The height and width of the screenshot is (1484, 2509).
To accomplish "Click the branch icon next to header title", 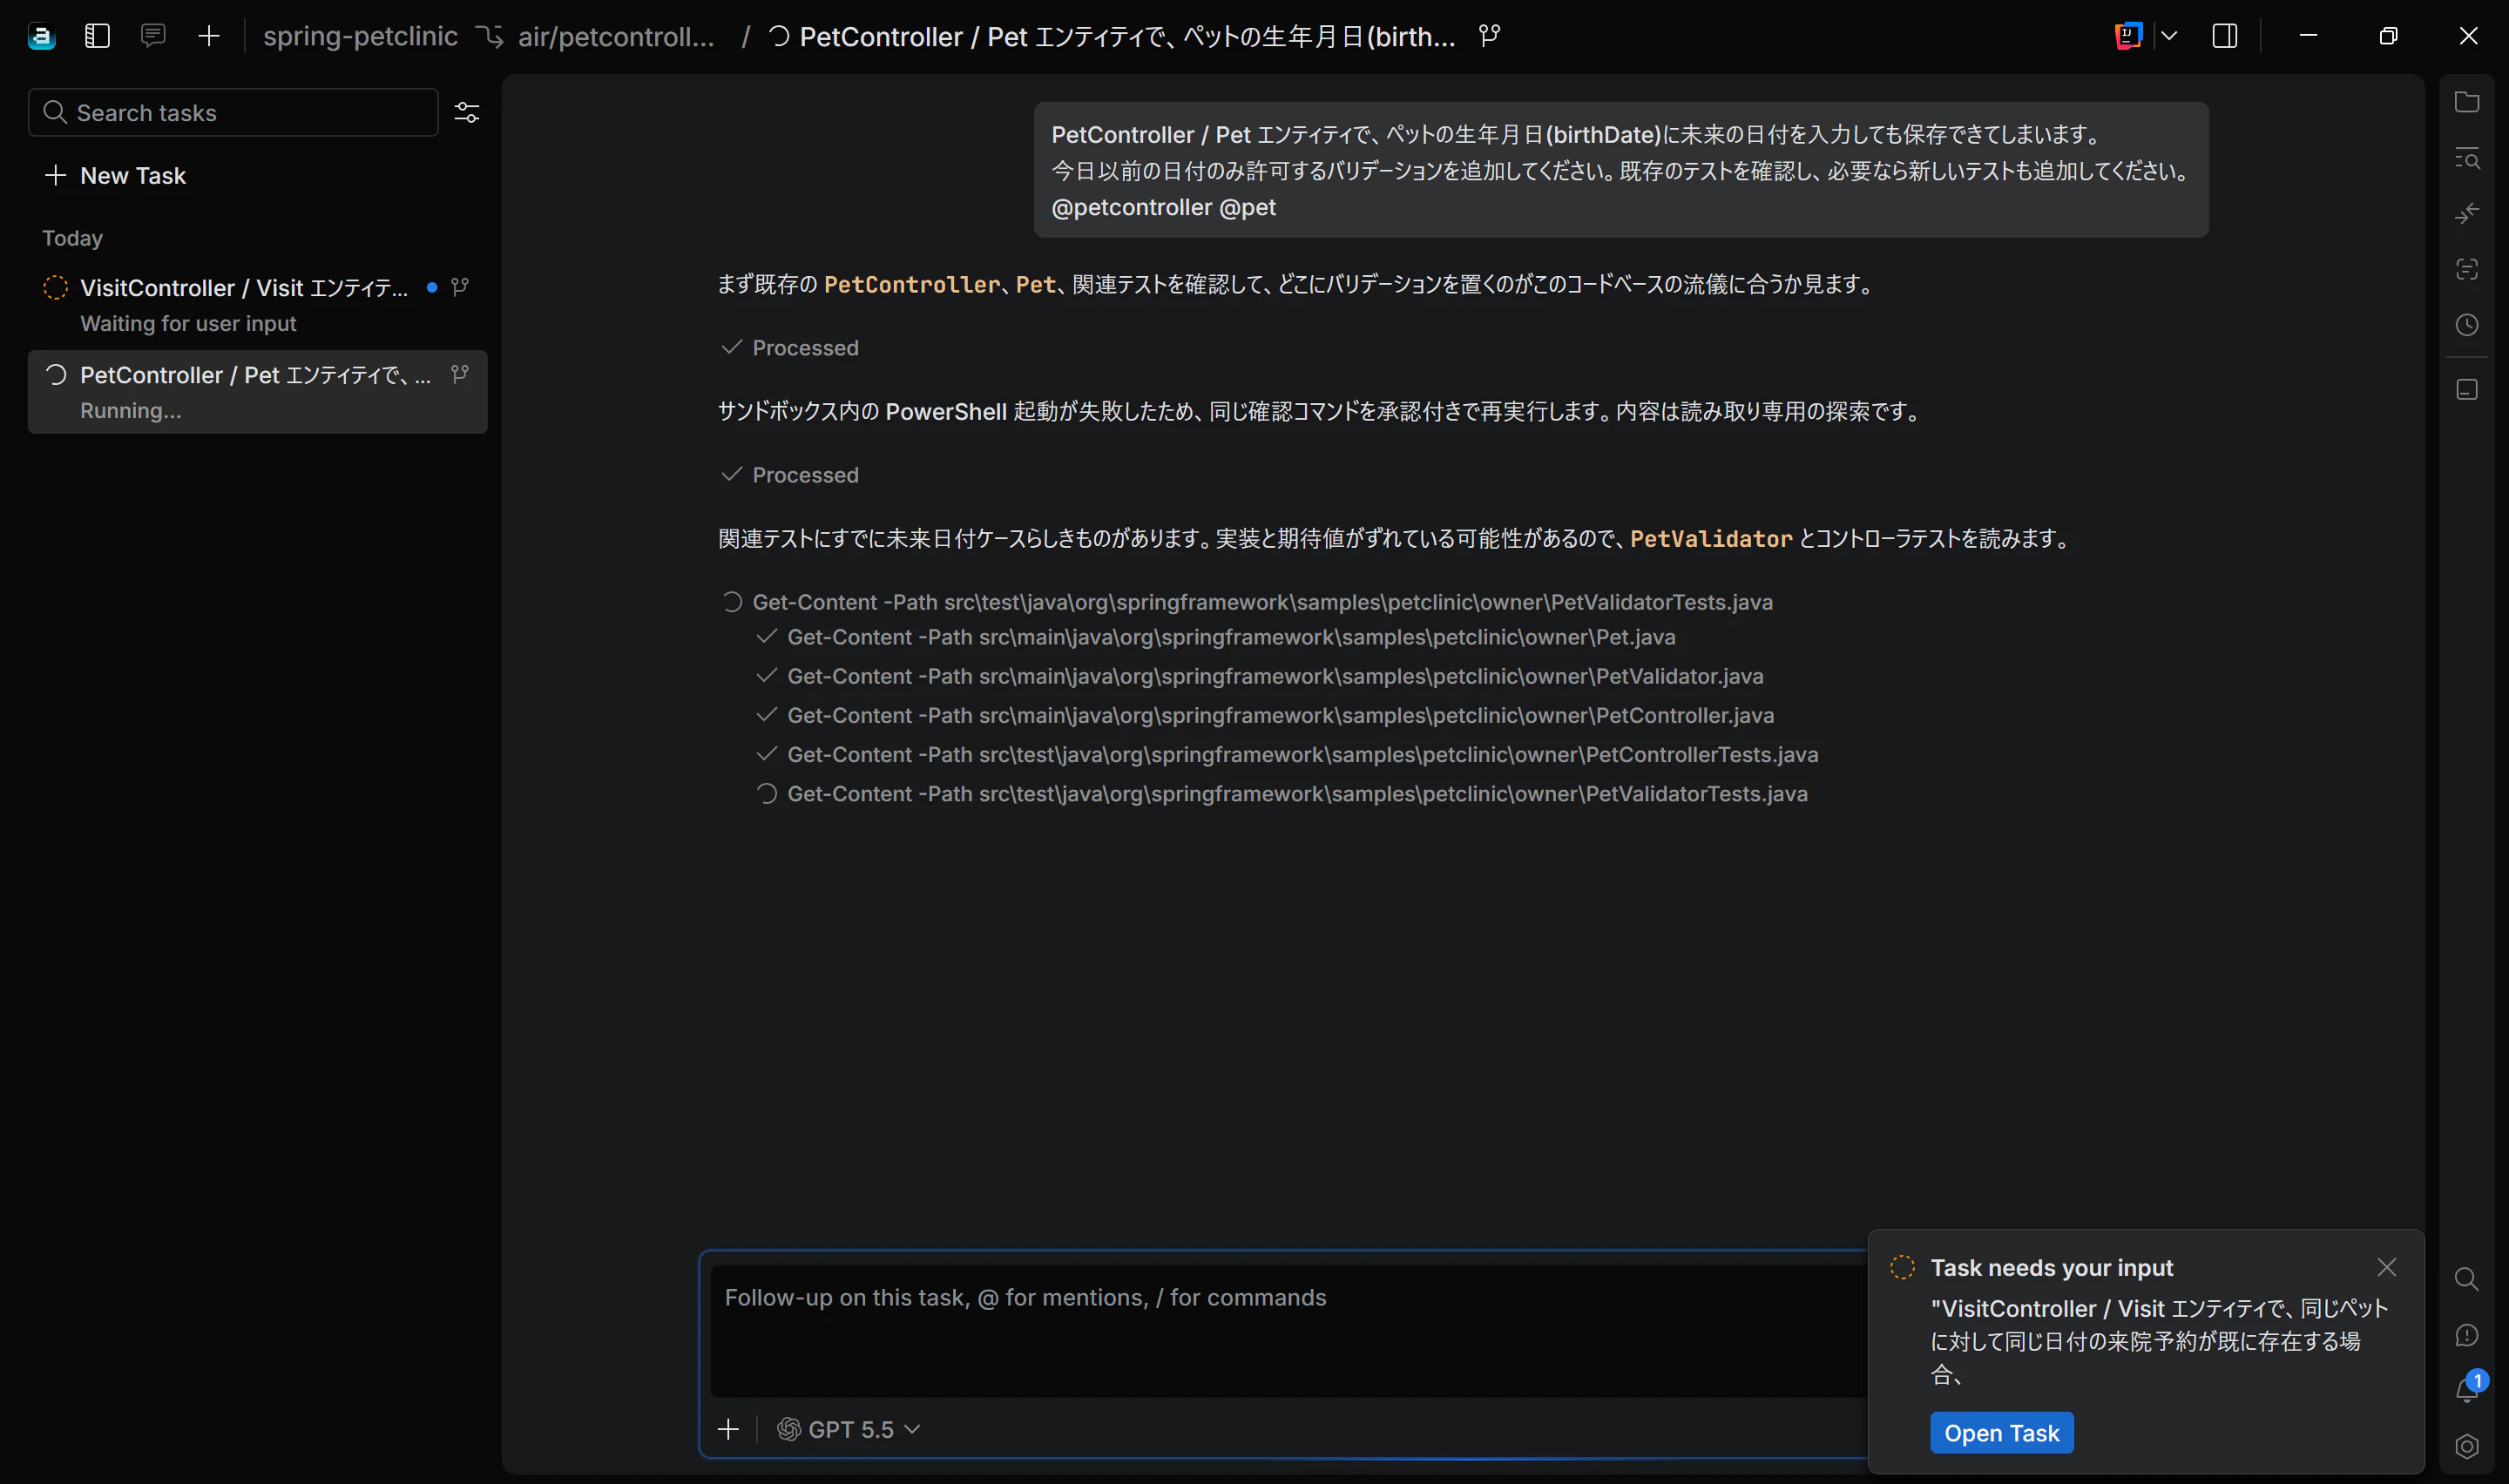I will pyautogui.click(x=1490, y=36).
